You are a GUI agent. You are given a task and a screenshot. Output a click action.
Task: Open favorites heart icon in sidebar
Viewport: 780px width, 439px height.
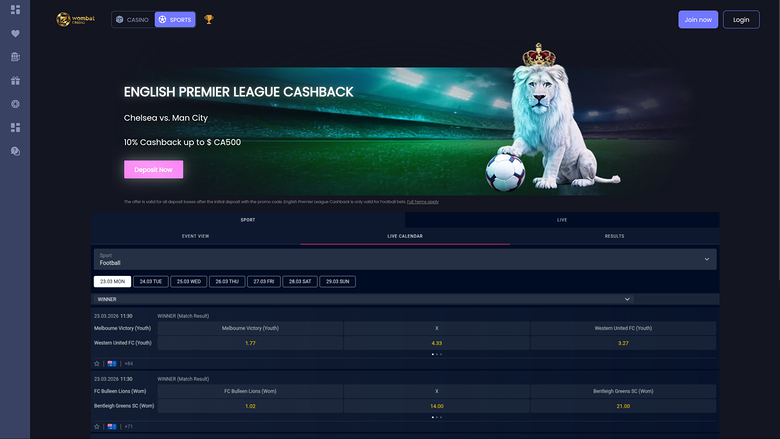(x=15, y=33)
